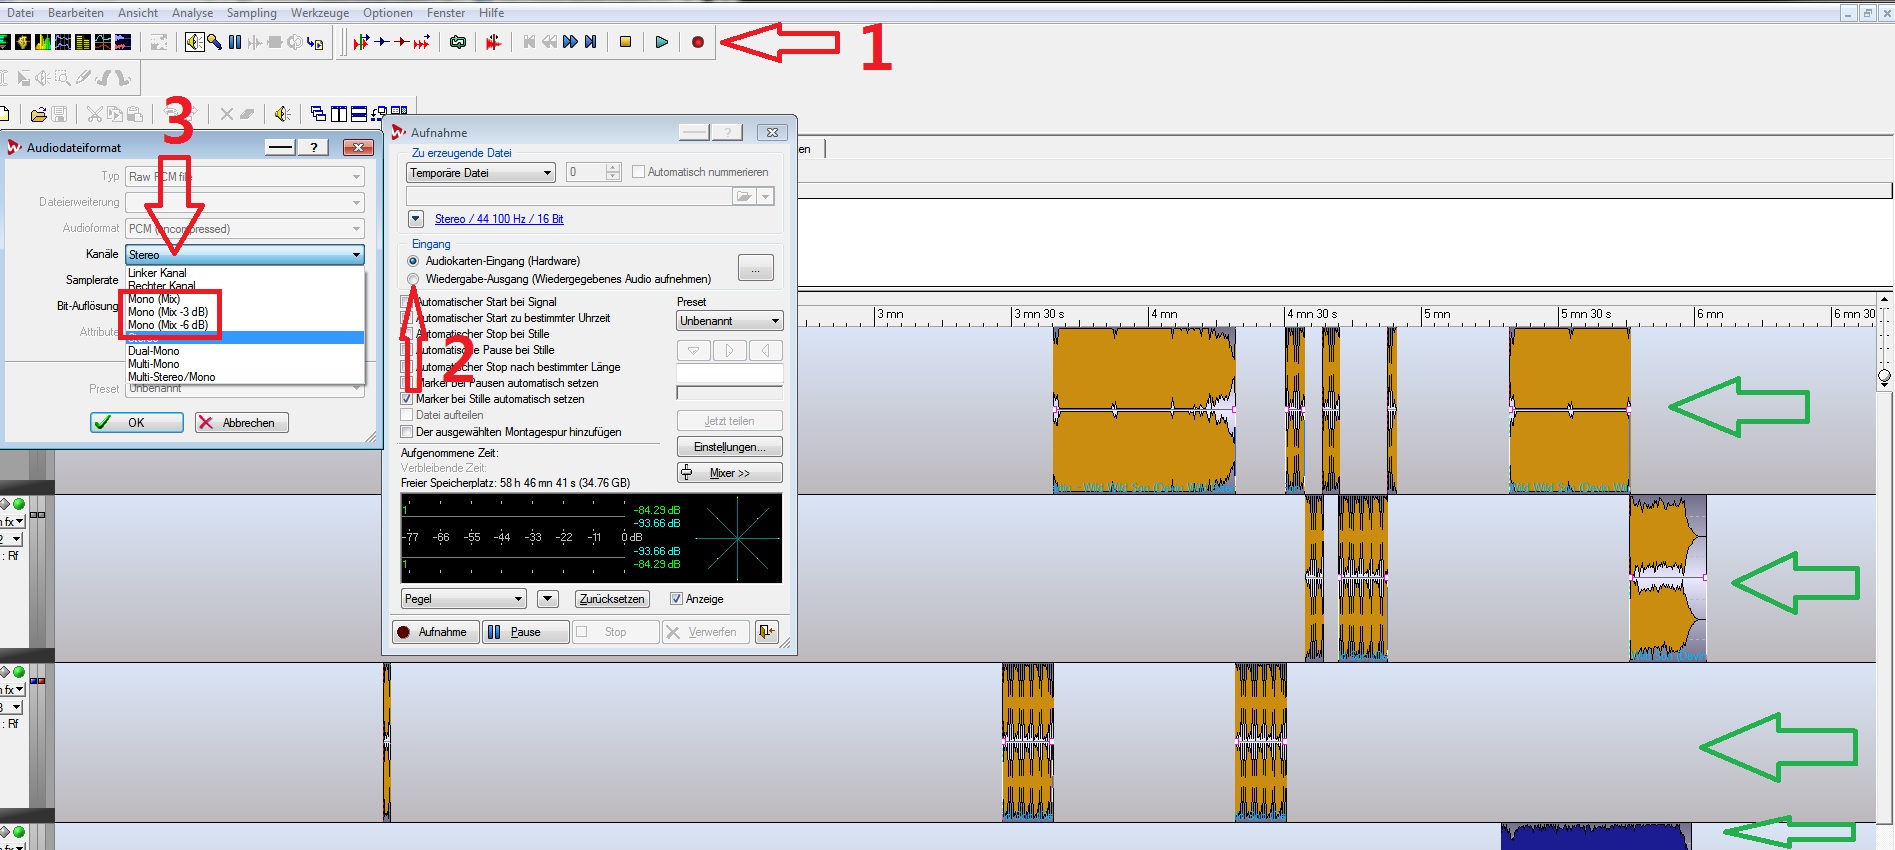Viewport: 1895px width, 850px height.
Task: Open the Bearbeiten menu
Action: click(x=76, y=13)
